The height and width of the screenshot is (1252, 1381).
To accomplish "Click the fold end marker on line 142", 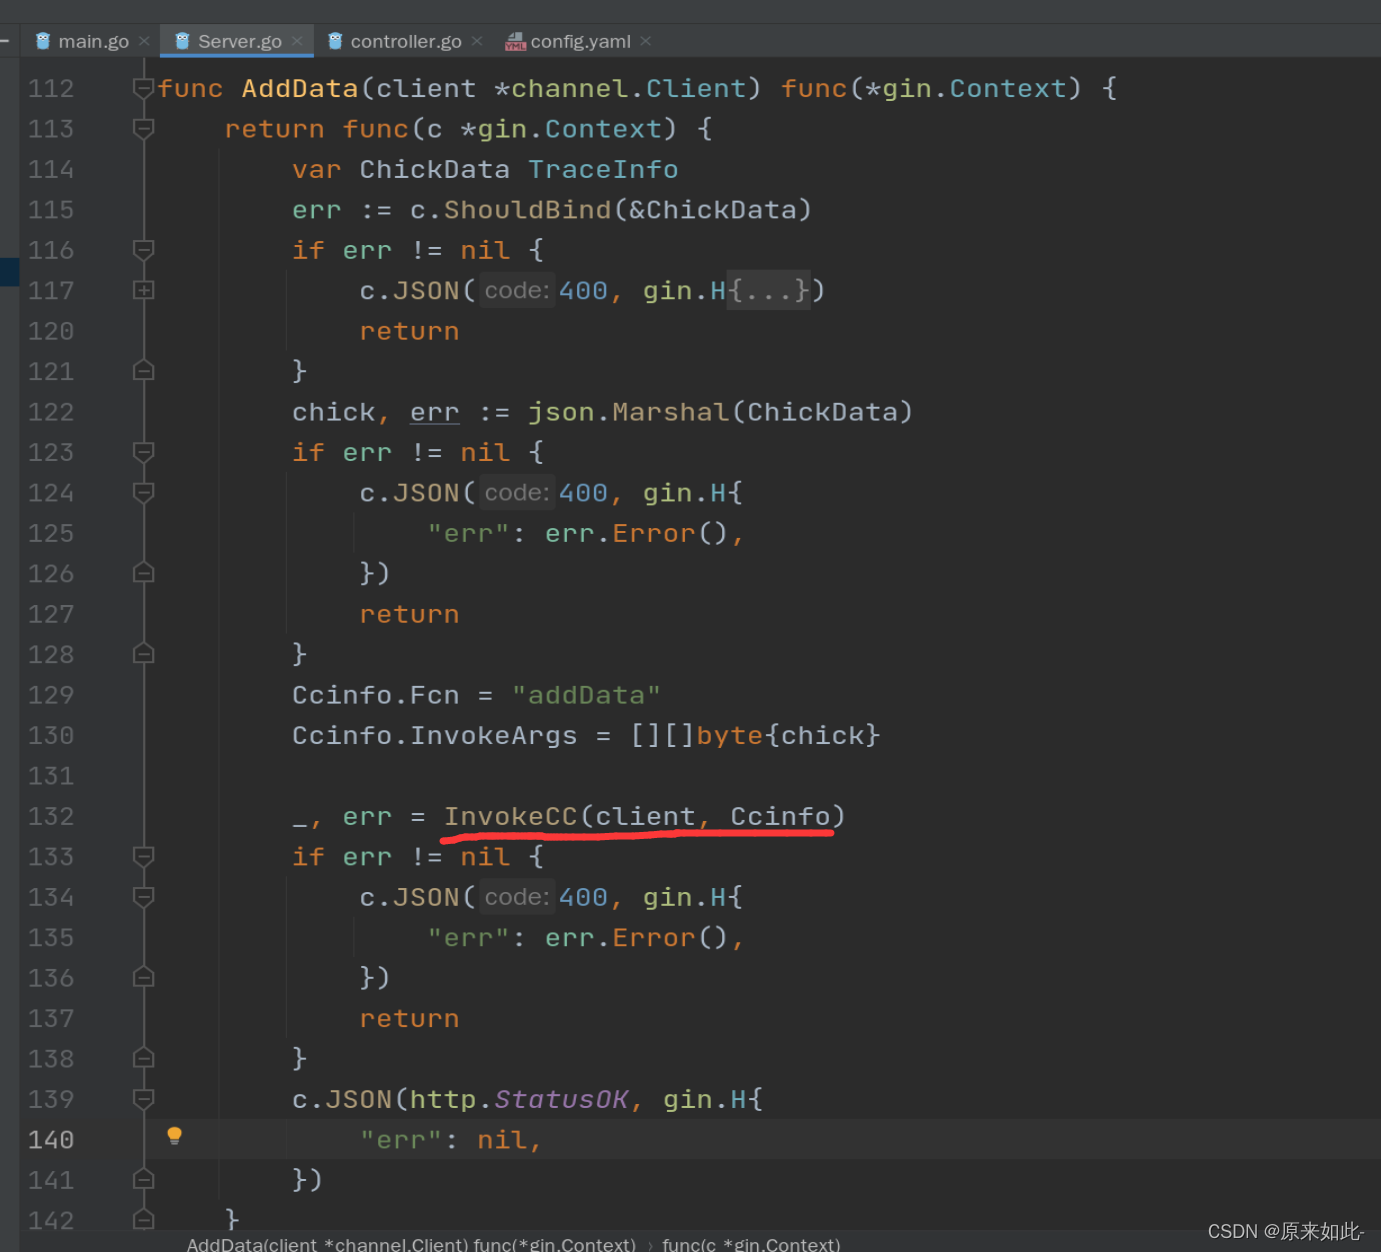I will pyautogui.click(x=143, y=1220).
